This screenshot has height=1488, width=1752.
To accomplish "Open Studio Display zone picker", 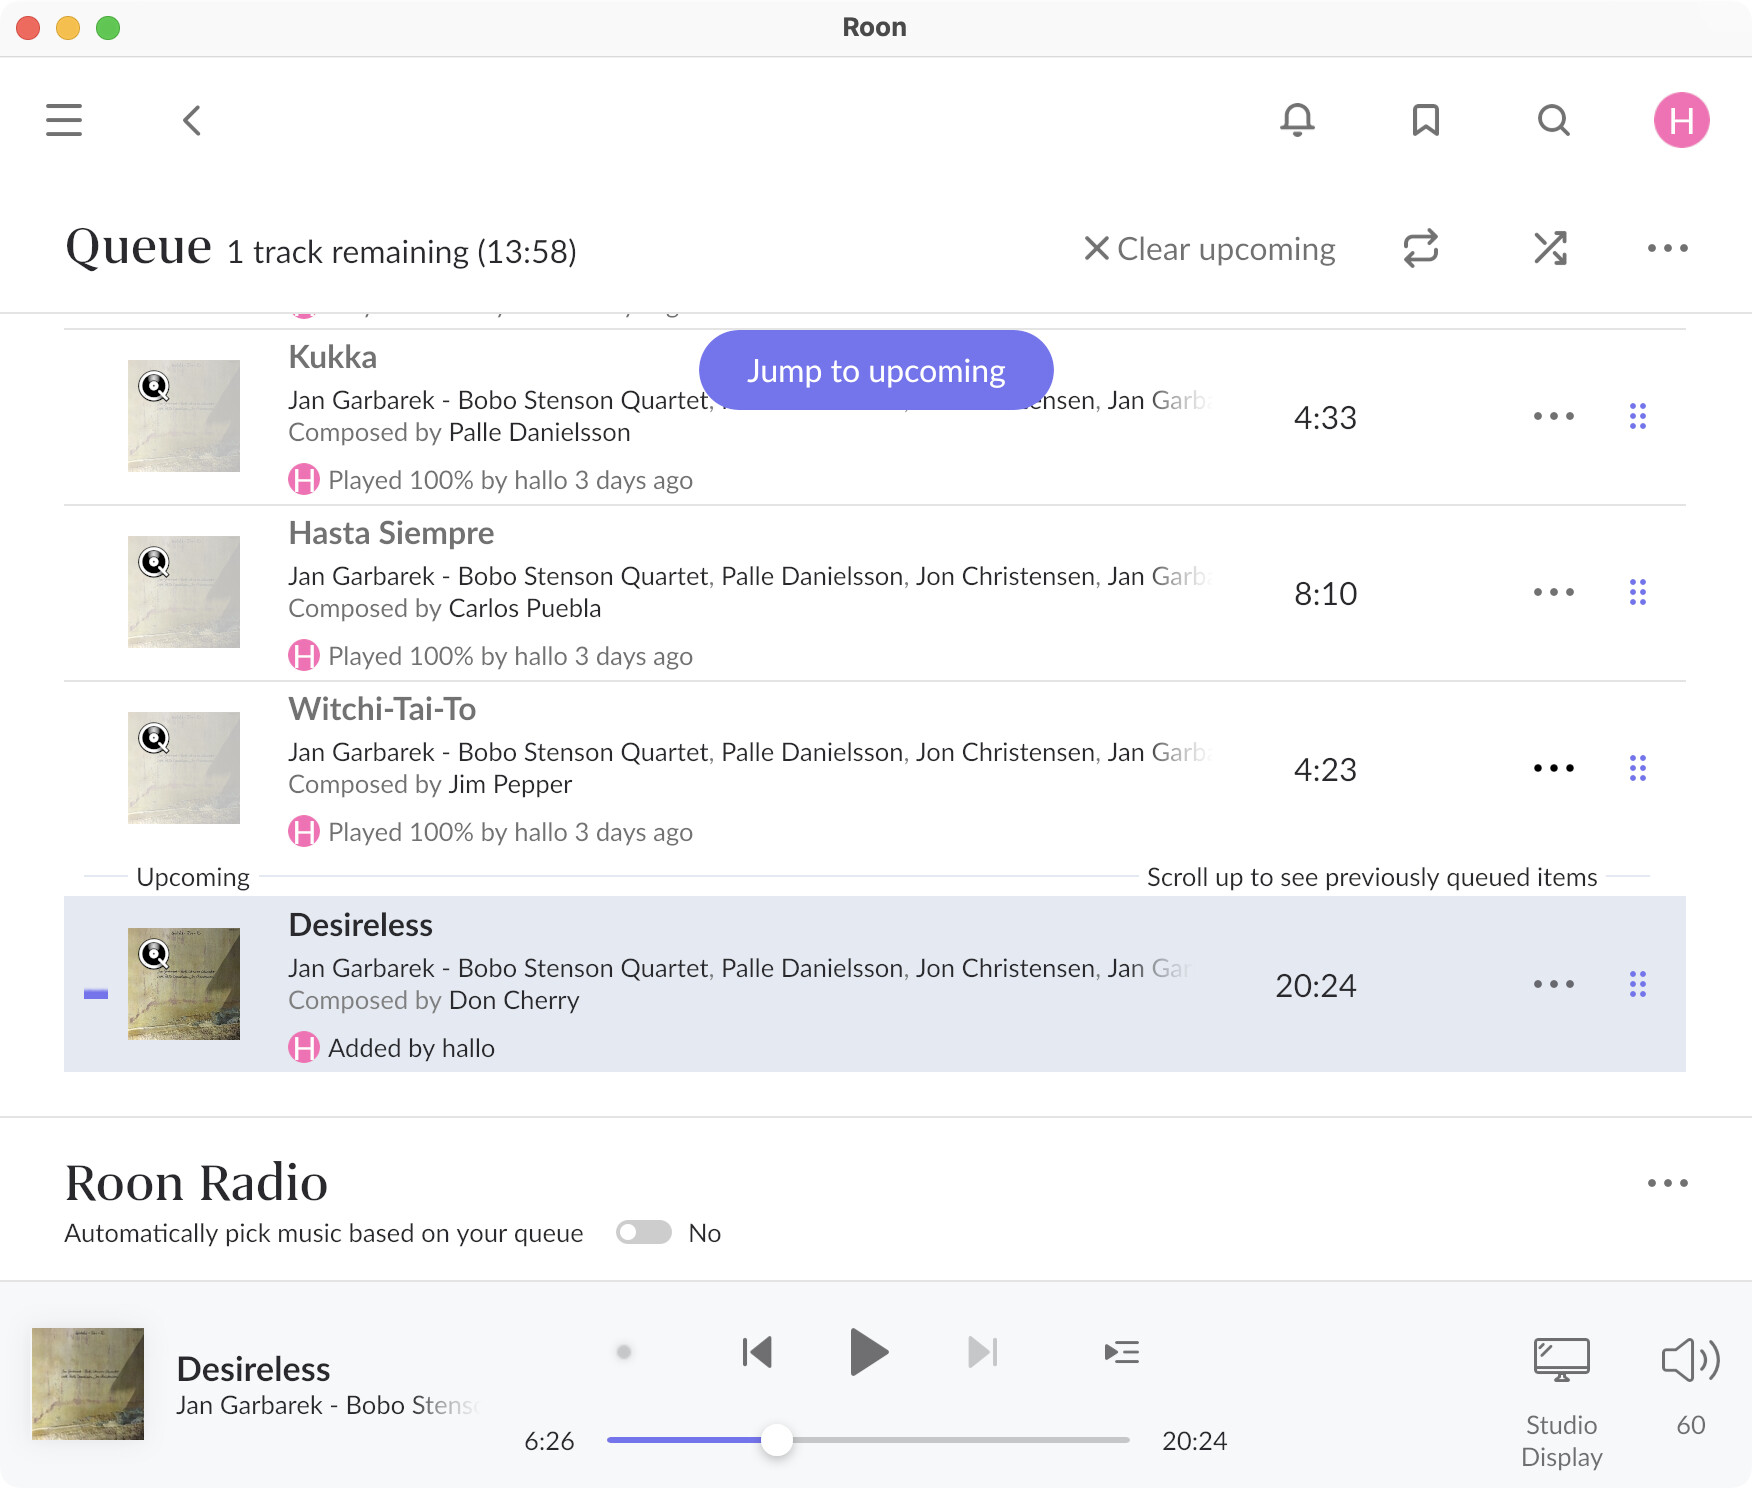I will point(1561,1403).
